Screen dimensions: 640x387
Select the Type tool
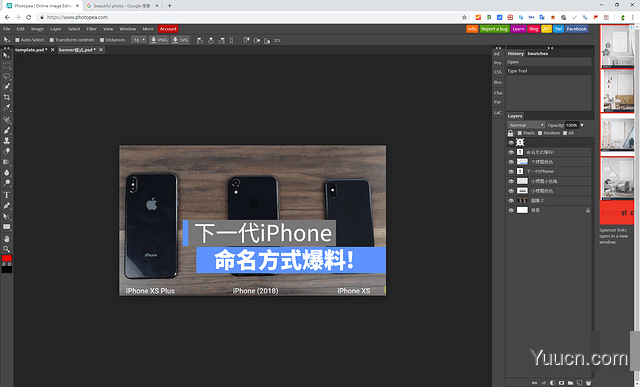pyautogui.click(x=7, y=195)
